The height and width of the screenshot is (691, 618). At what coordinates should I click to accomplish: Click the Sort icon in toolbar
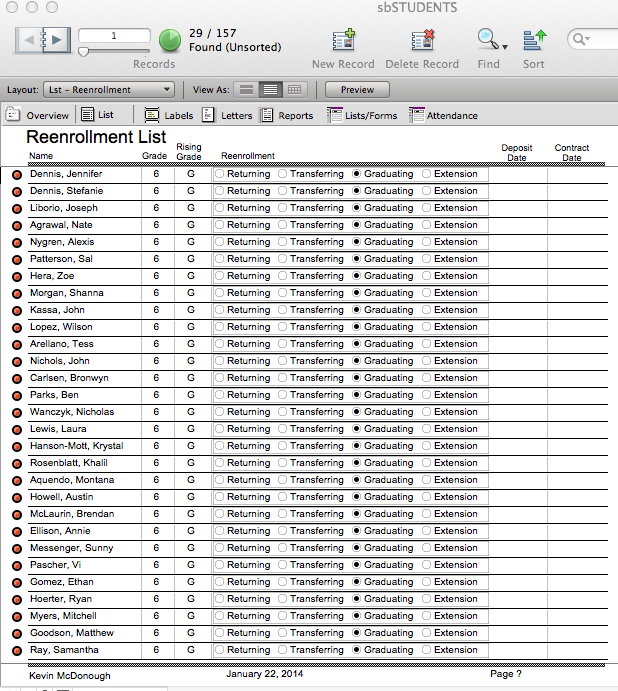tap(534, 40)
